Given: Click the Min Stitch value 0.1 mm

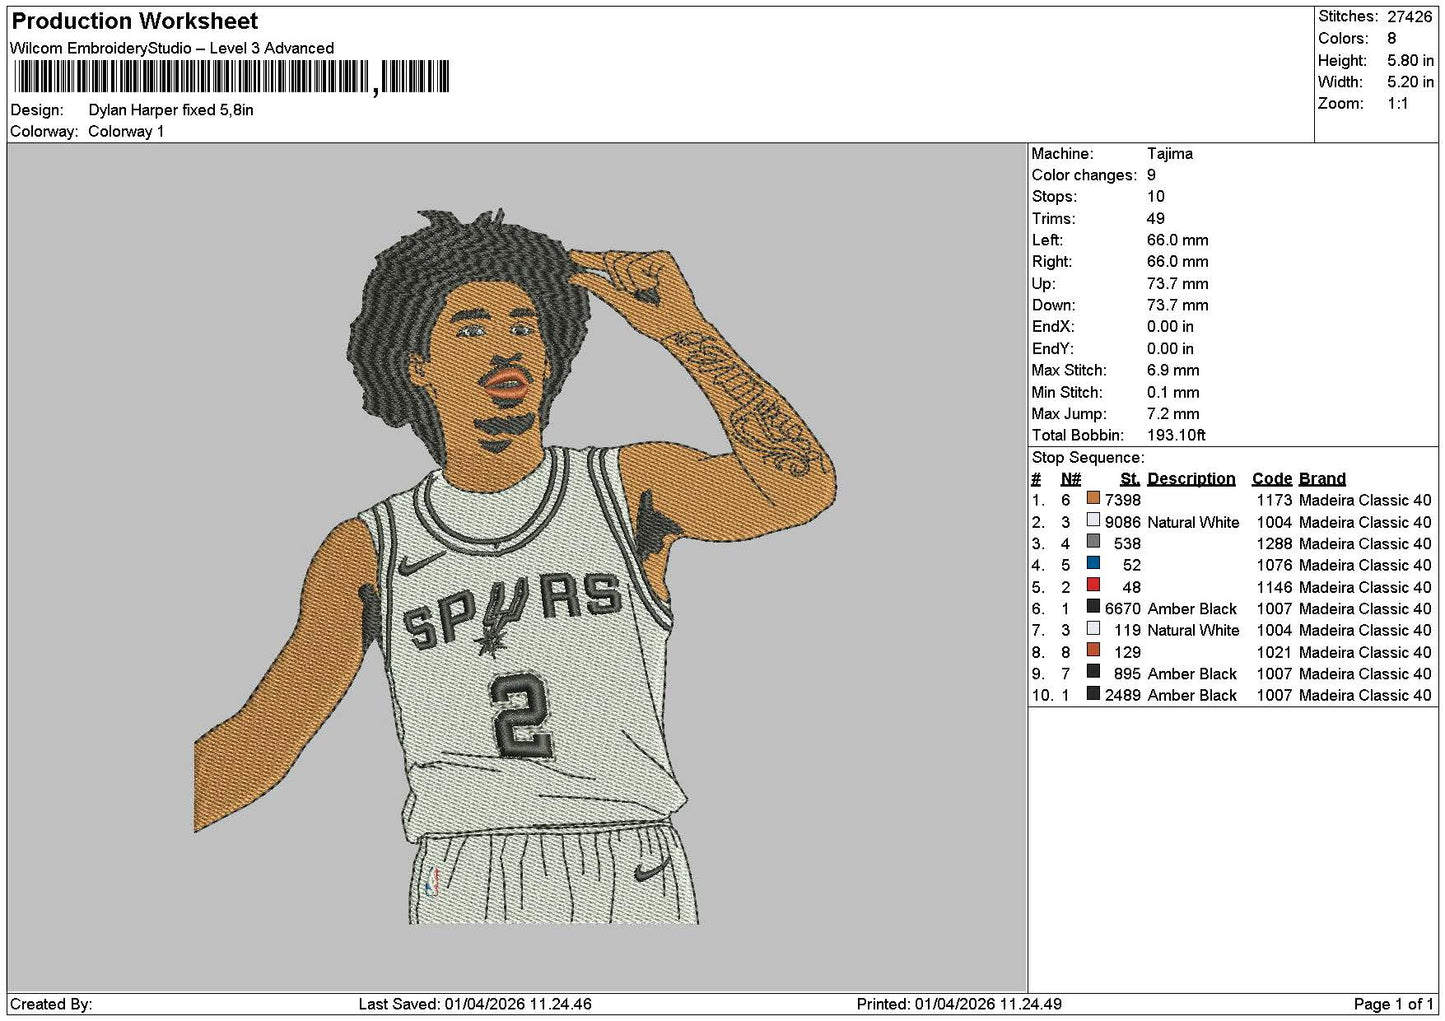Looking at the screenshot, I should 1174,392.
